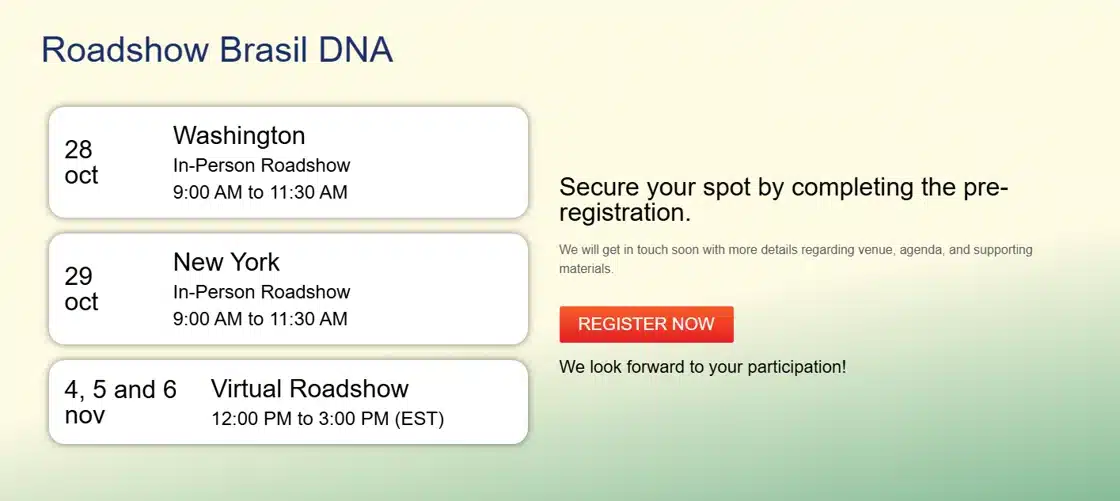The image size is (1120, 501).
Task: Click the oct month label beneath 29
Action: pos(81,302)
